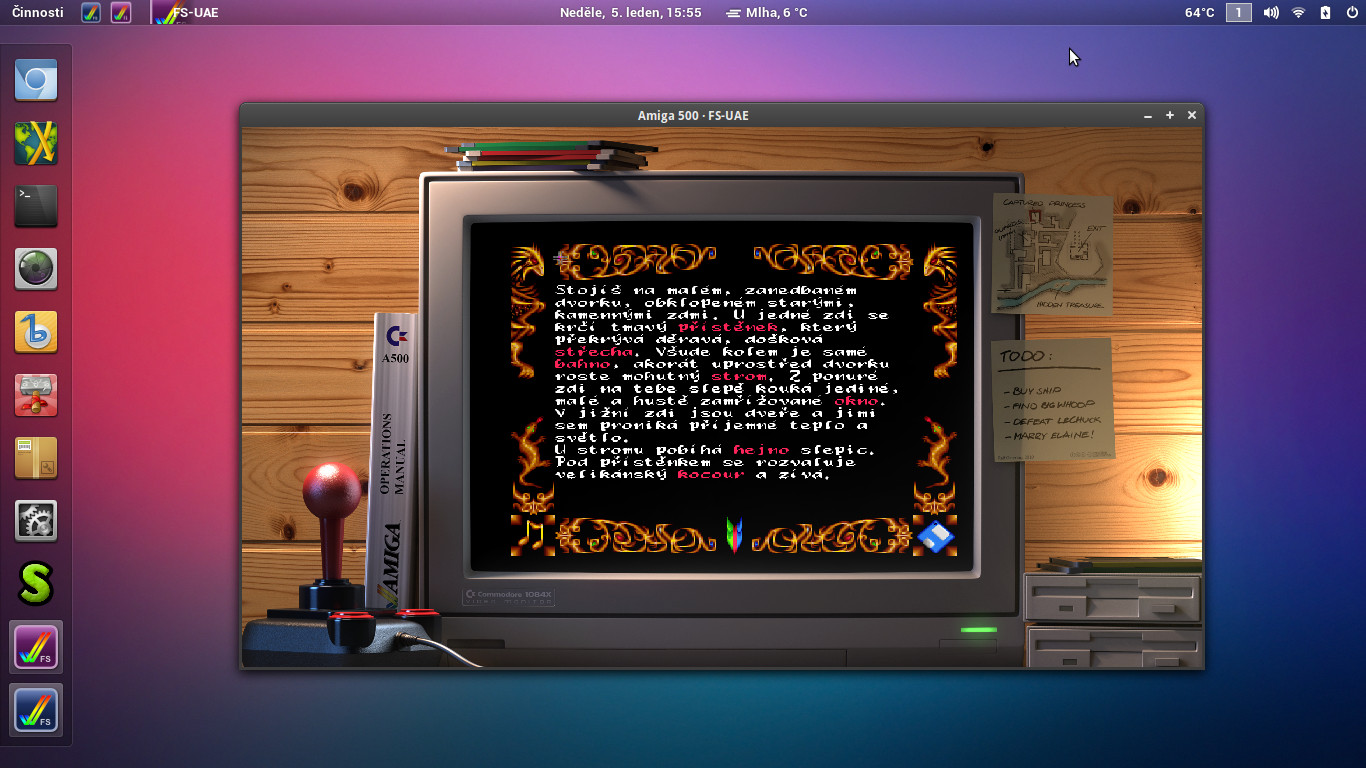Maximize the Amiga 500 FS-UAE window
This screenshot has height=768, width=1366.
[1170, 116]
